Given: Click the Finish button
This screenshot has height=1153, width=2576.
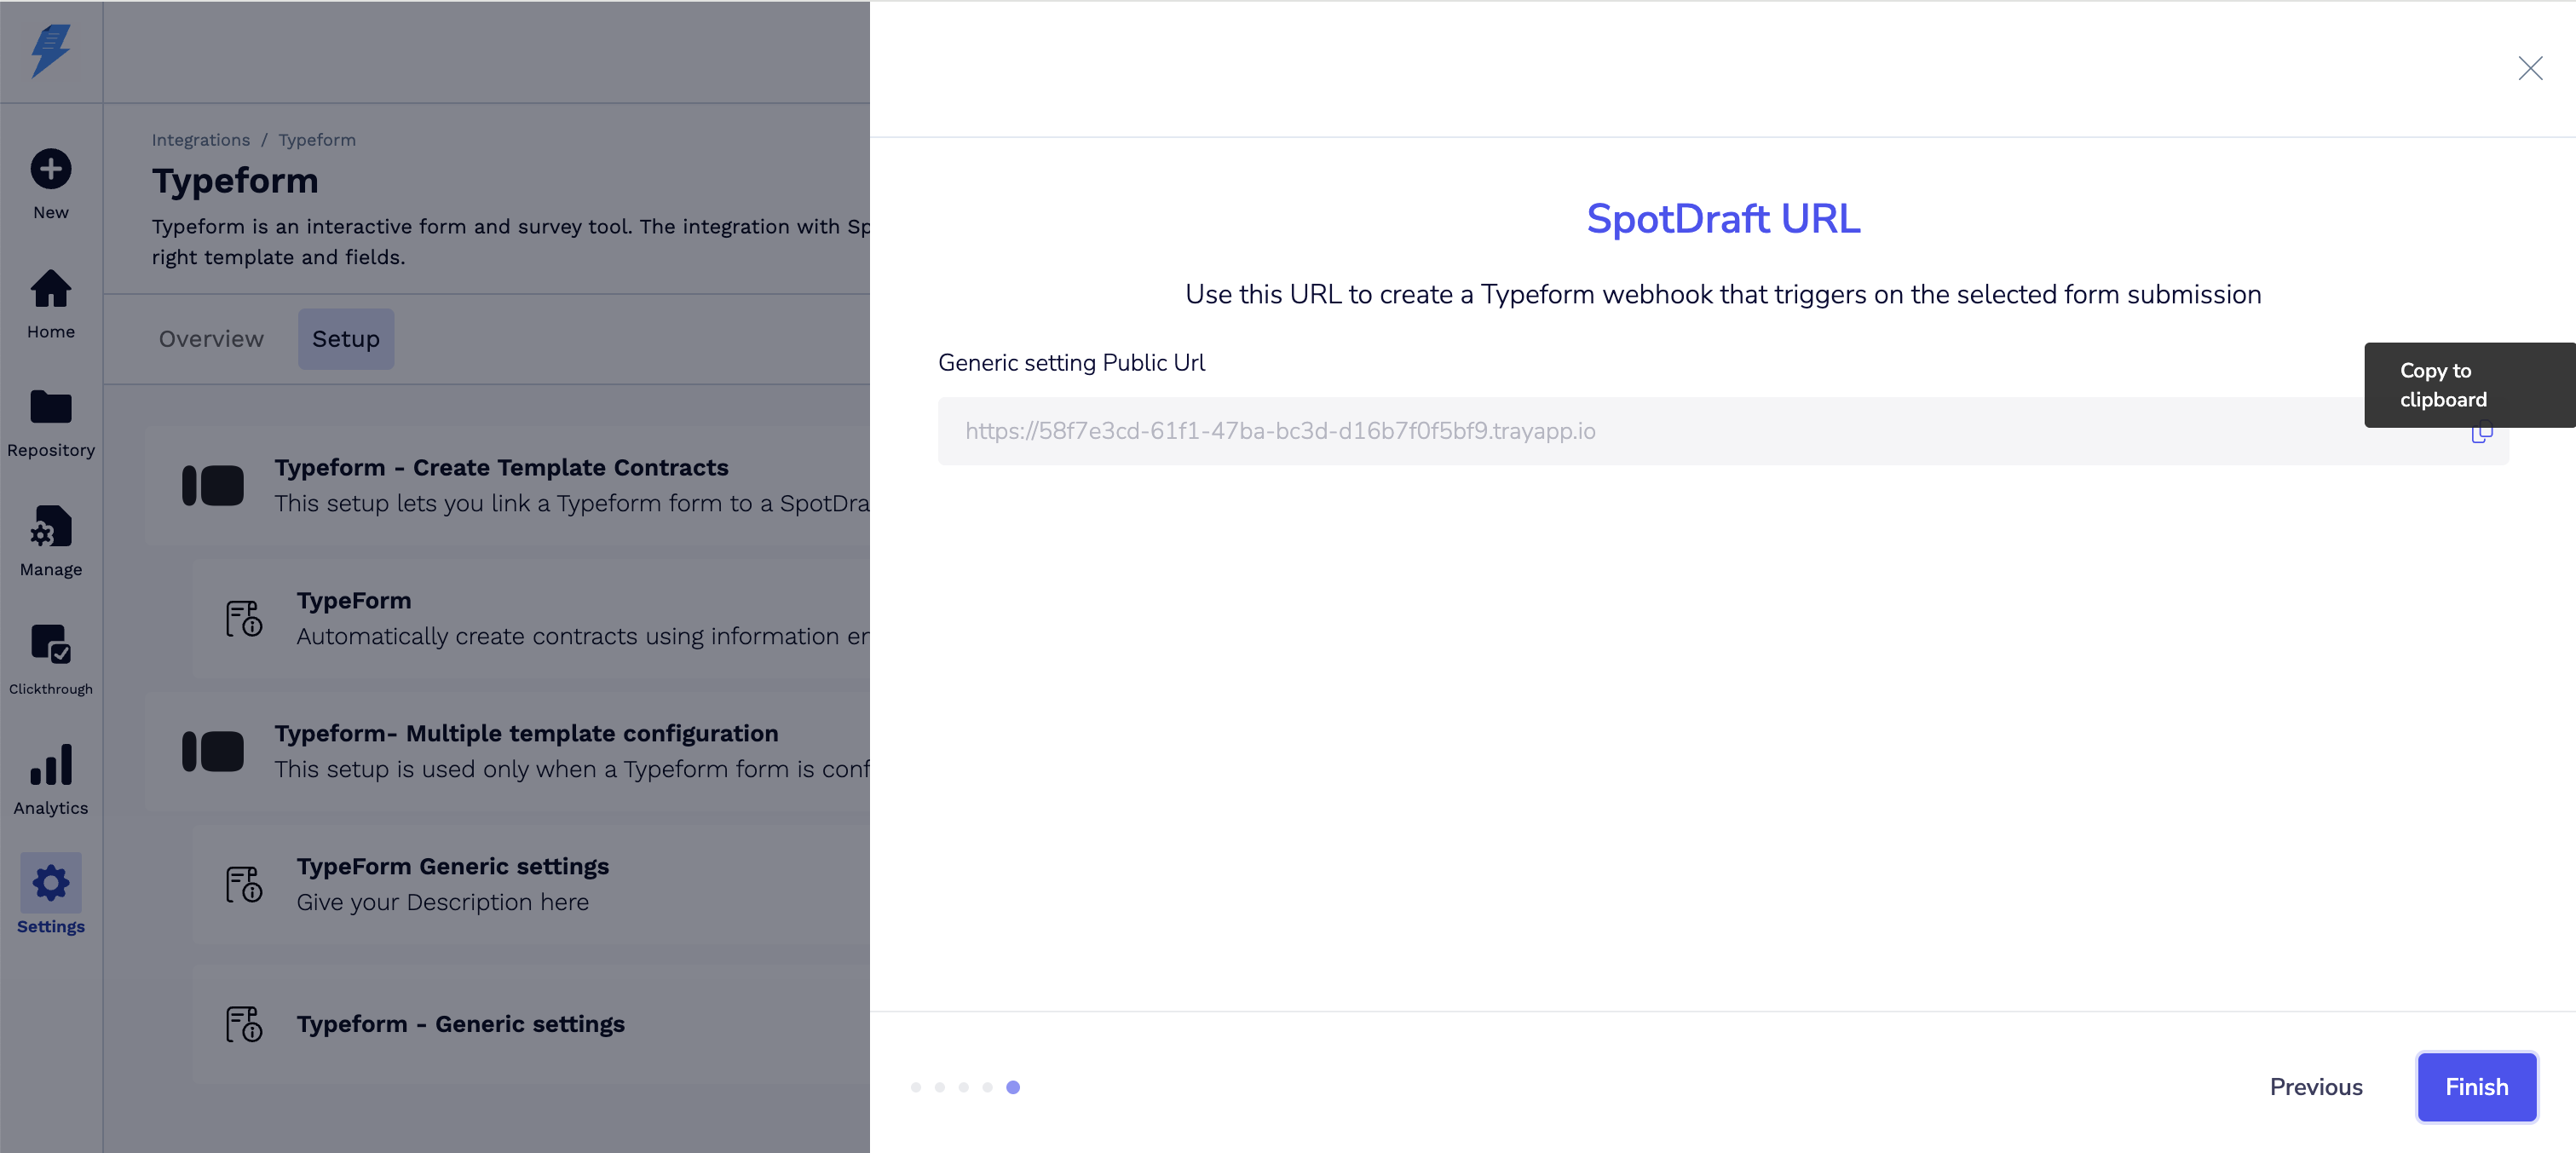Looking at the screenshot, I should (x=2476, y=1087).
